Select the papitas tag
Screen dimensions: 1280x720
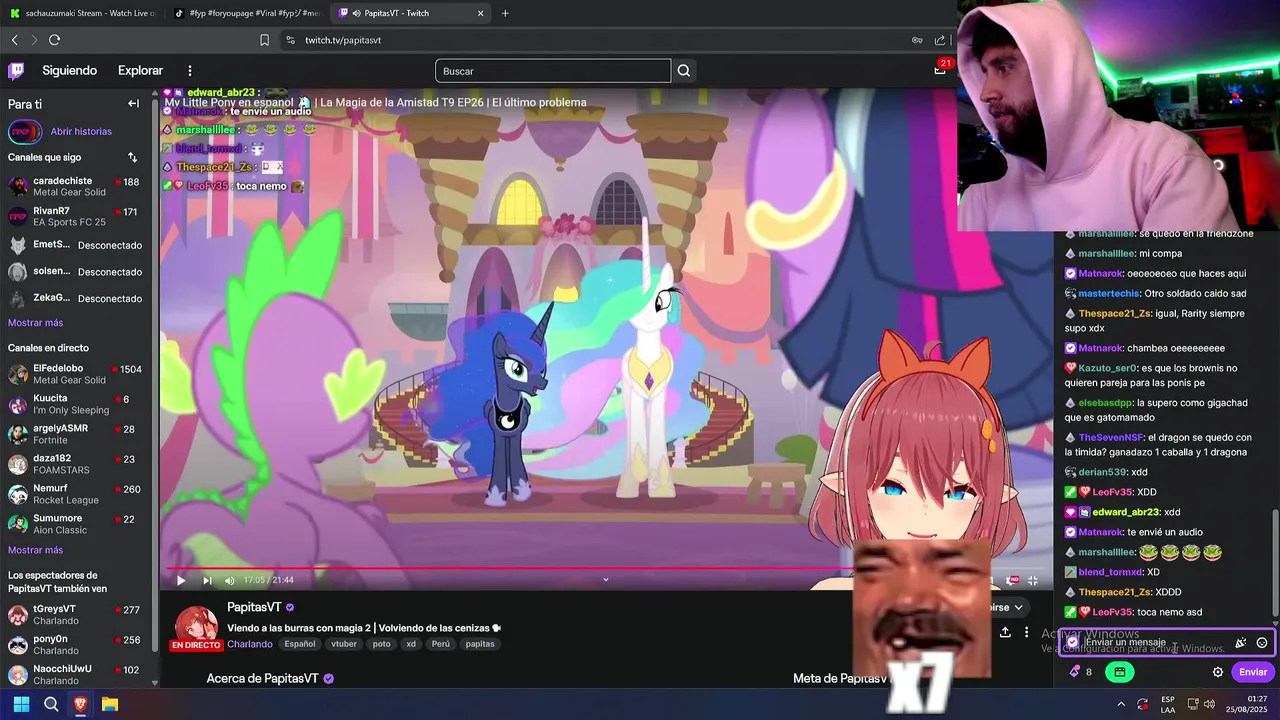pyautogui.click(x=480, y=644)
